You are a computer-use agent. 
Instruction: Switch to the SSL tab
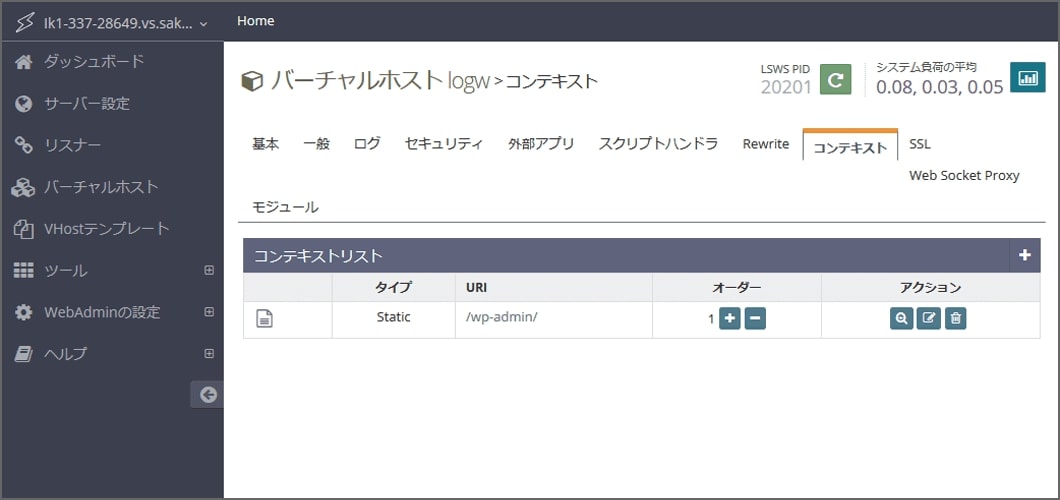point(919,144)
